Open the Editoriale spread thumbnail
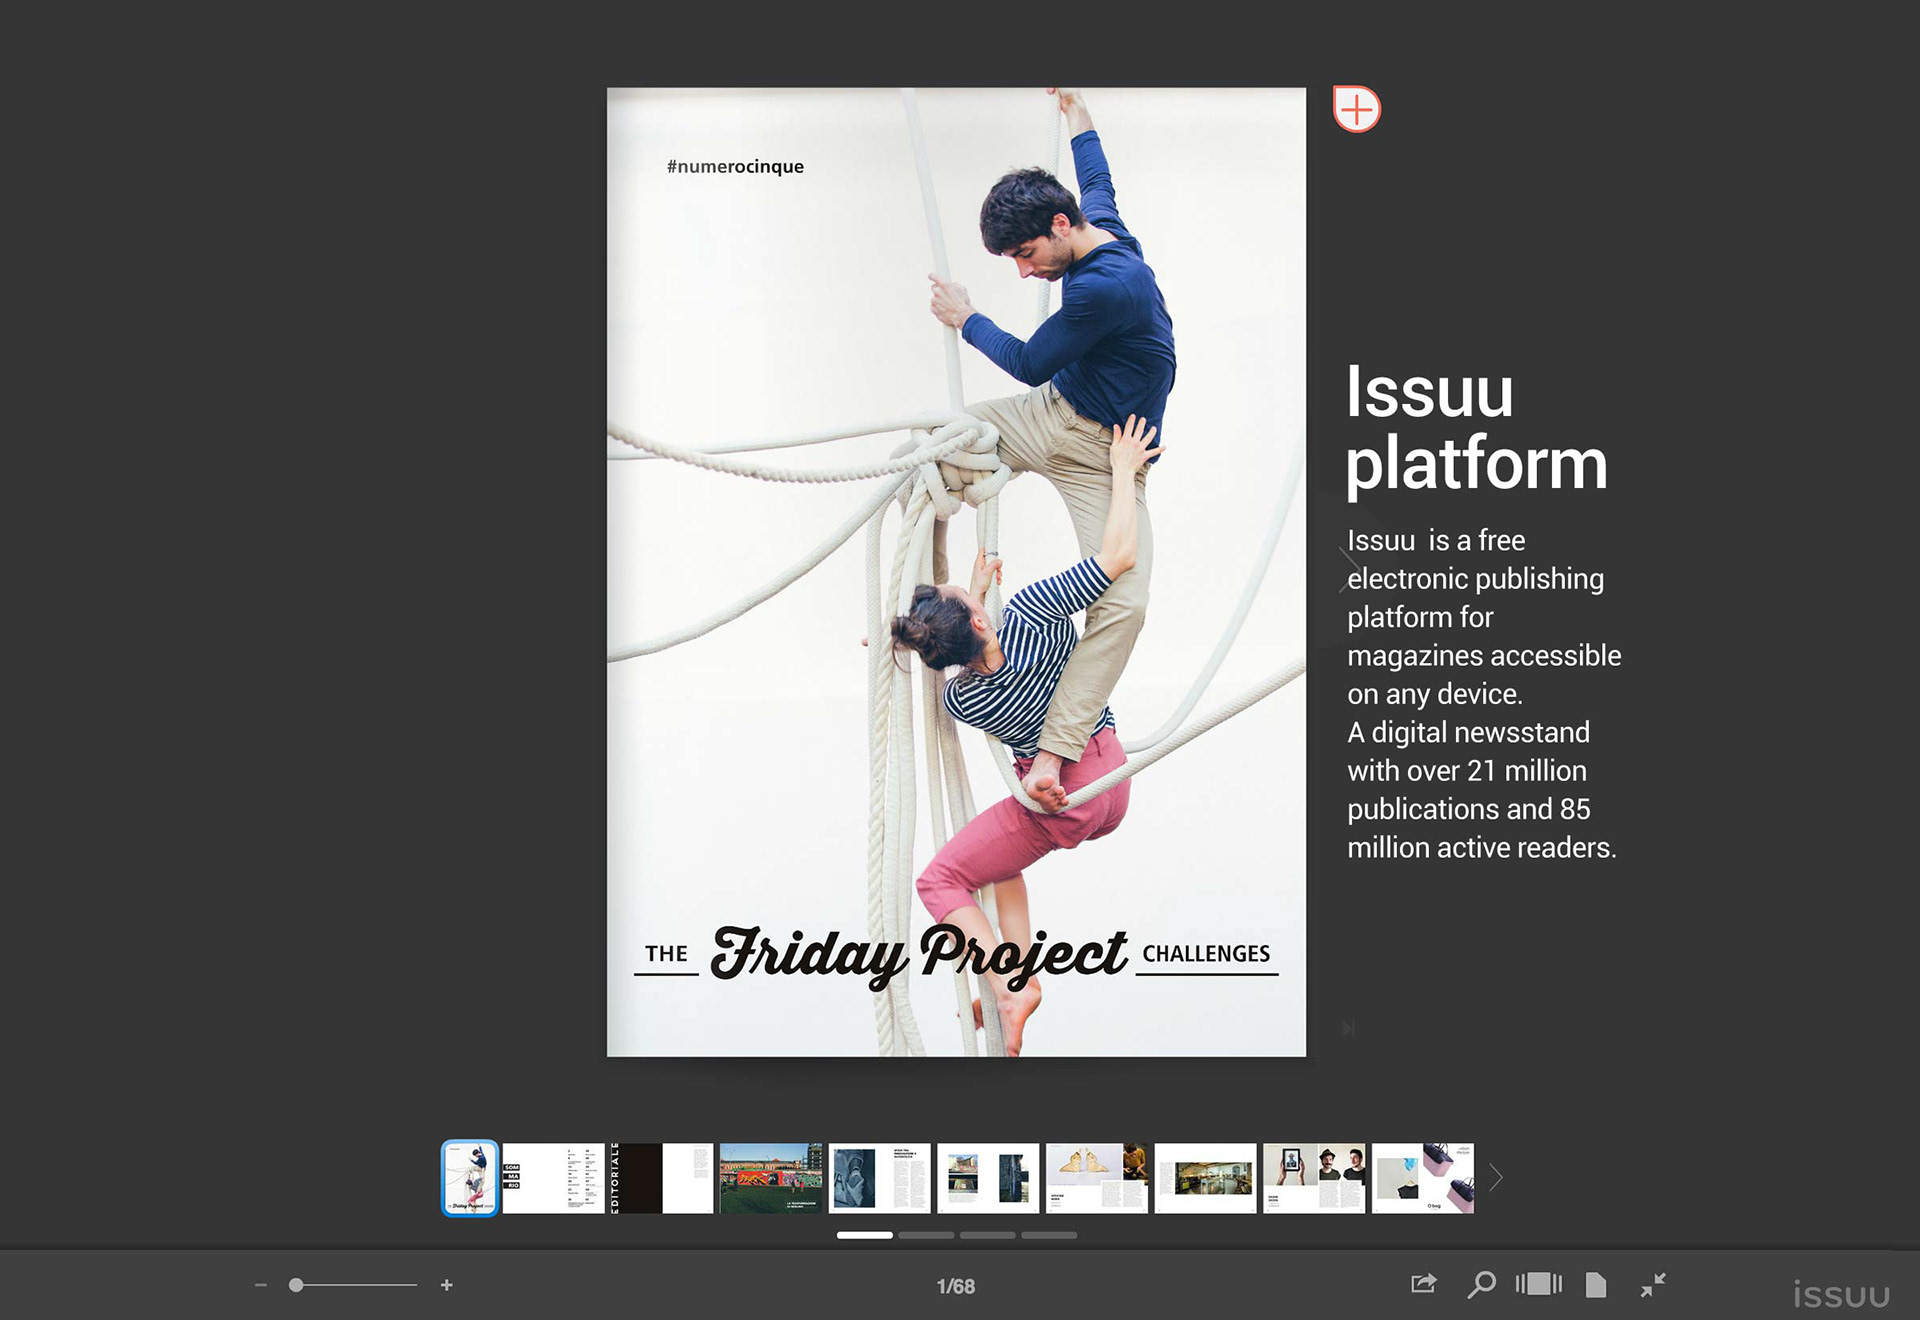The image size is (1920, 1320). coord(661,1178)
